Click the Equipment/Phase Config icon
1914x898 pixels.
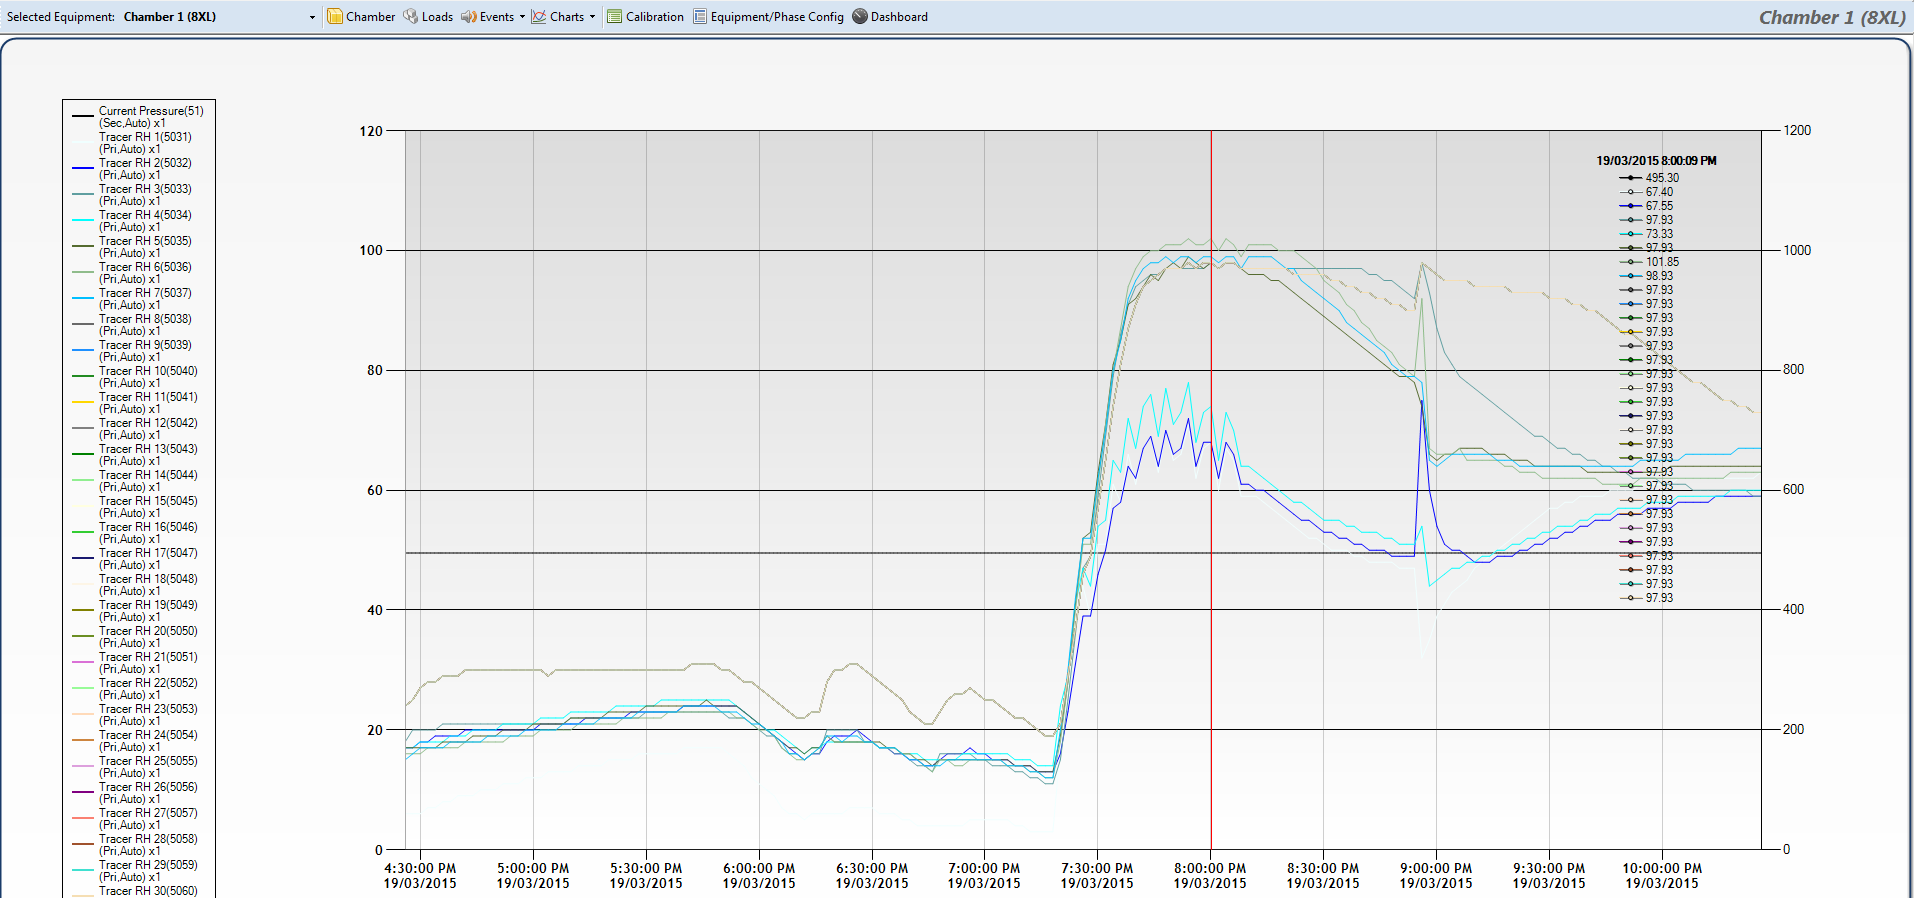click(700, 17)
